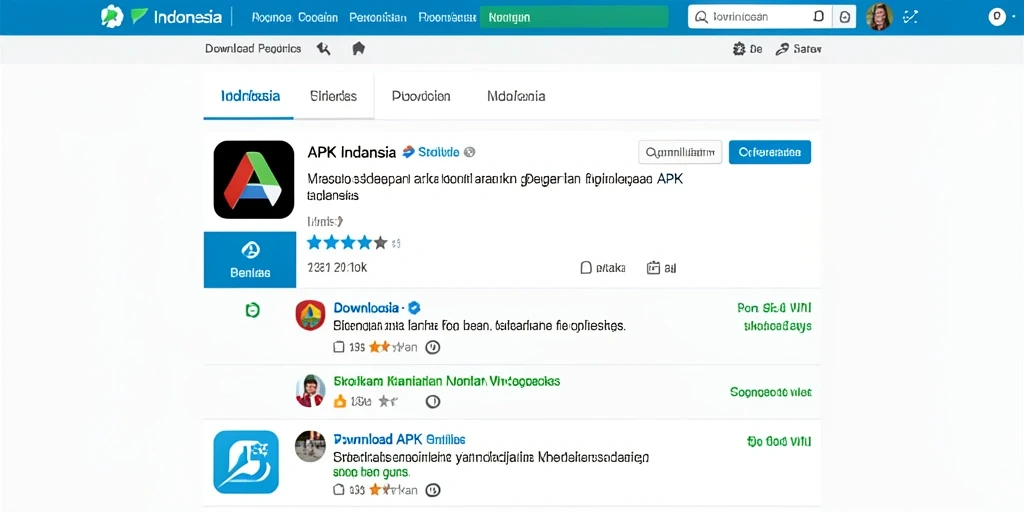Open the user profile avatar in header

point(879,17)
